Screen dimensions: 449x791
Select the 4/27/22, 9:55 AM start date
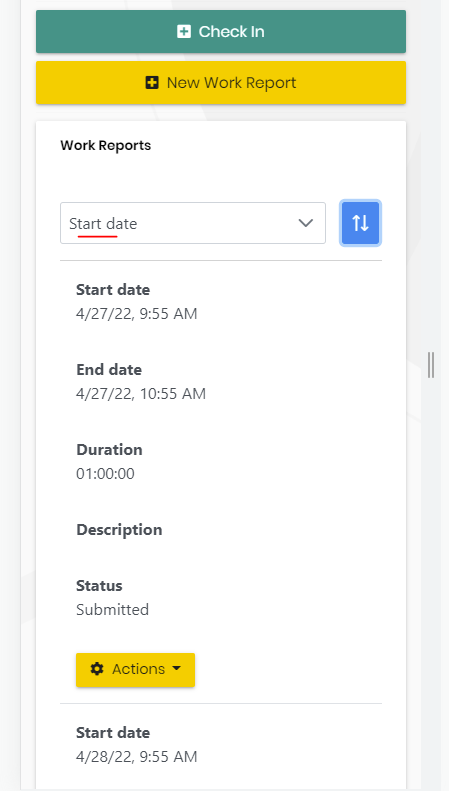click(x=137, y=314)
